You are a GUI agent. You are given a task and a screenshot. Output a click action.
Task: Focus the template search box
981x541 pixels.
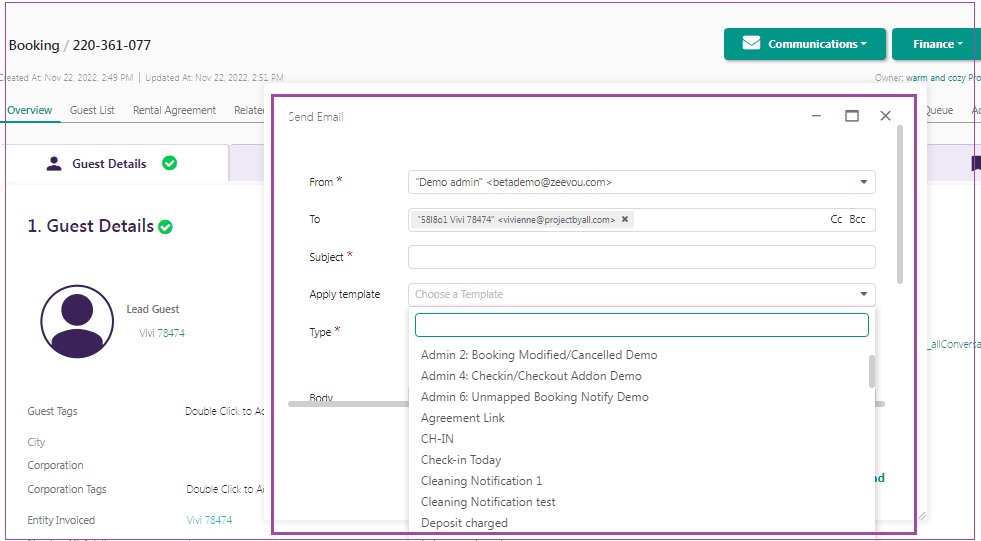pos(641,325)
